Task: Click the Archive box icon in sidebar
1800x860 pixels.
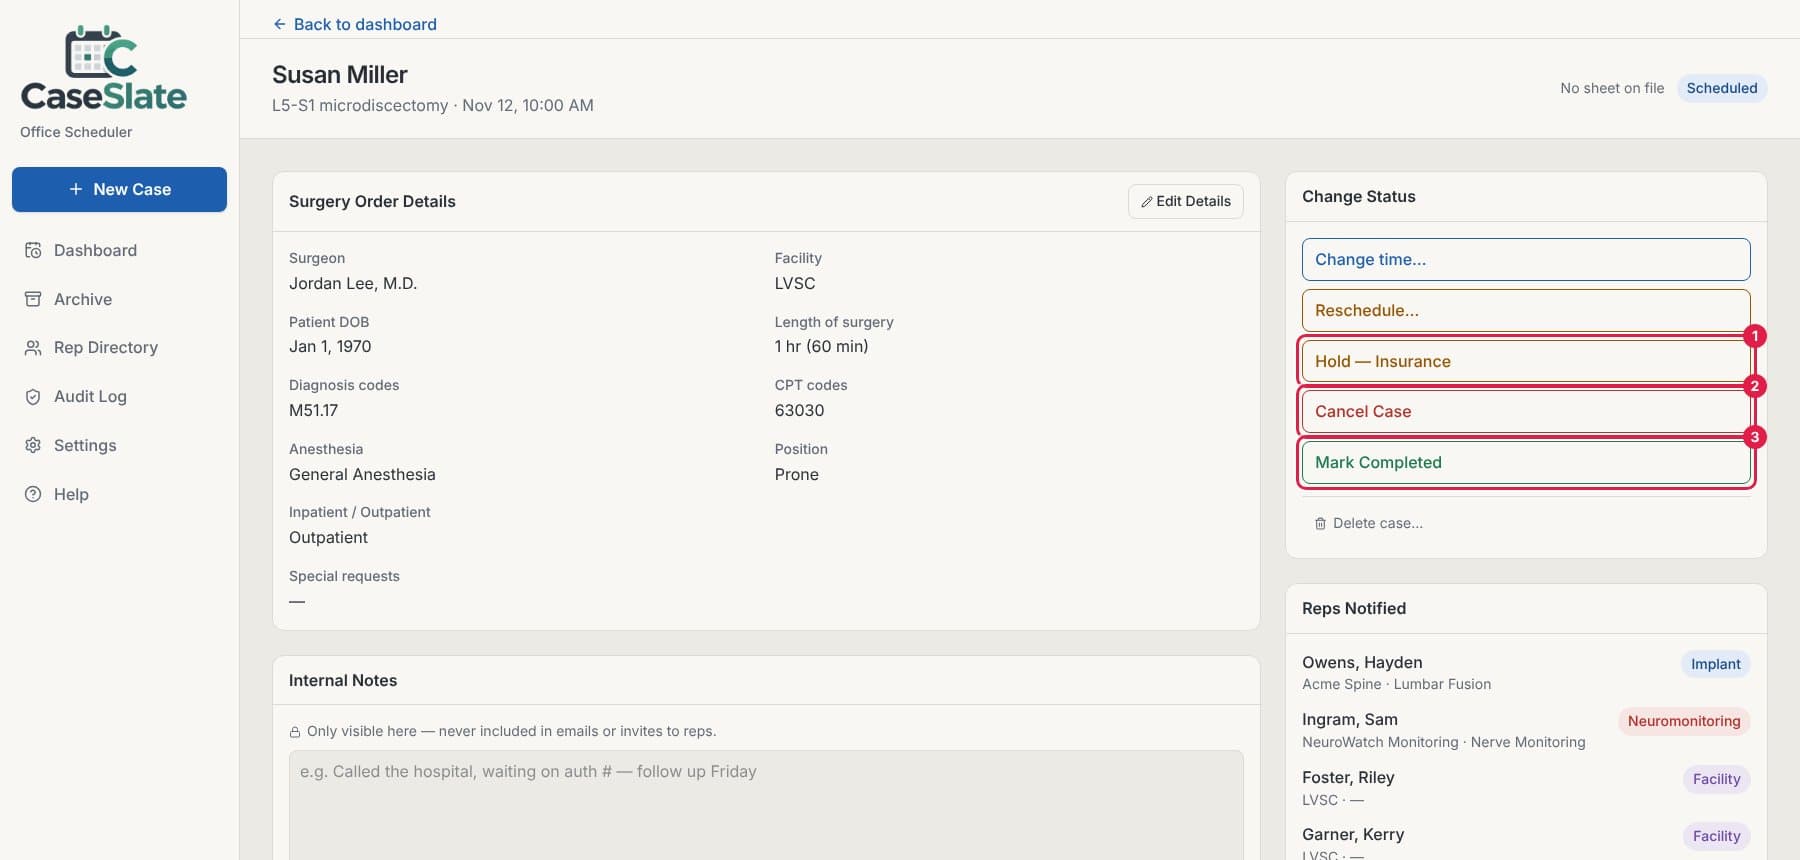Action: point(33,299)
